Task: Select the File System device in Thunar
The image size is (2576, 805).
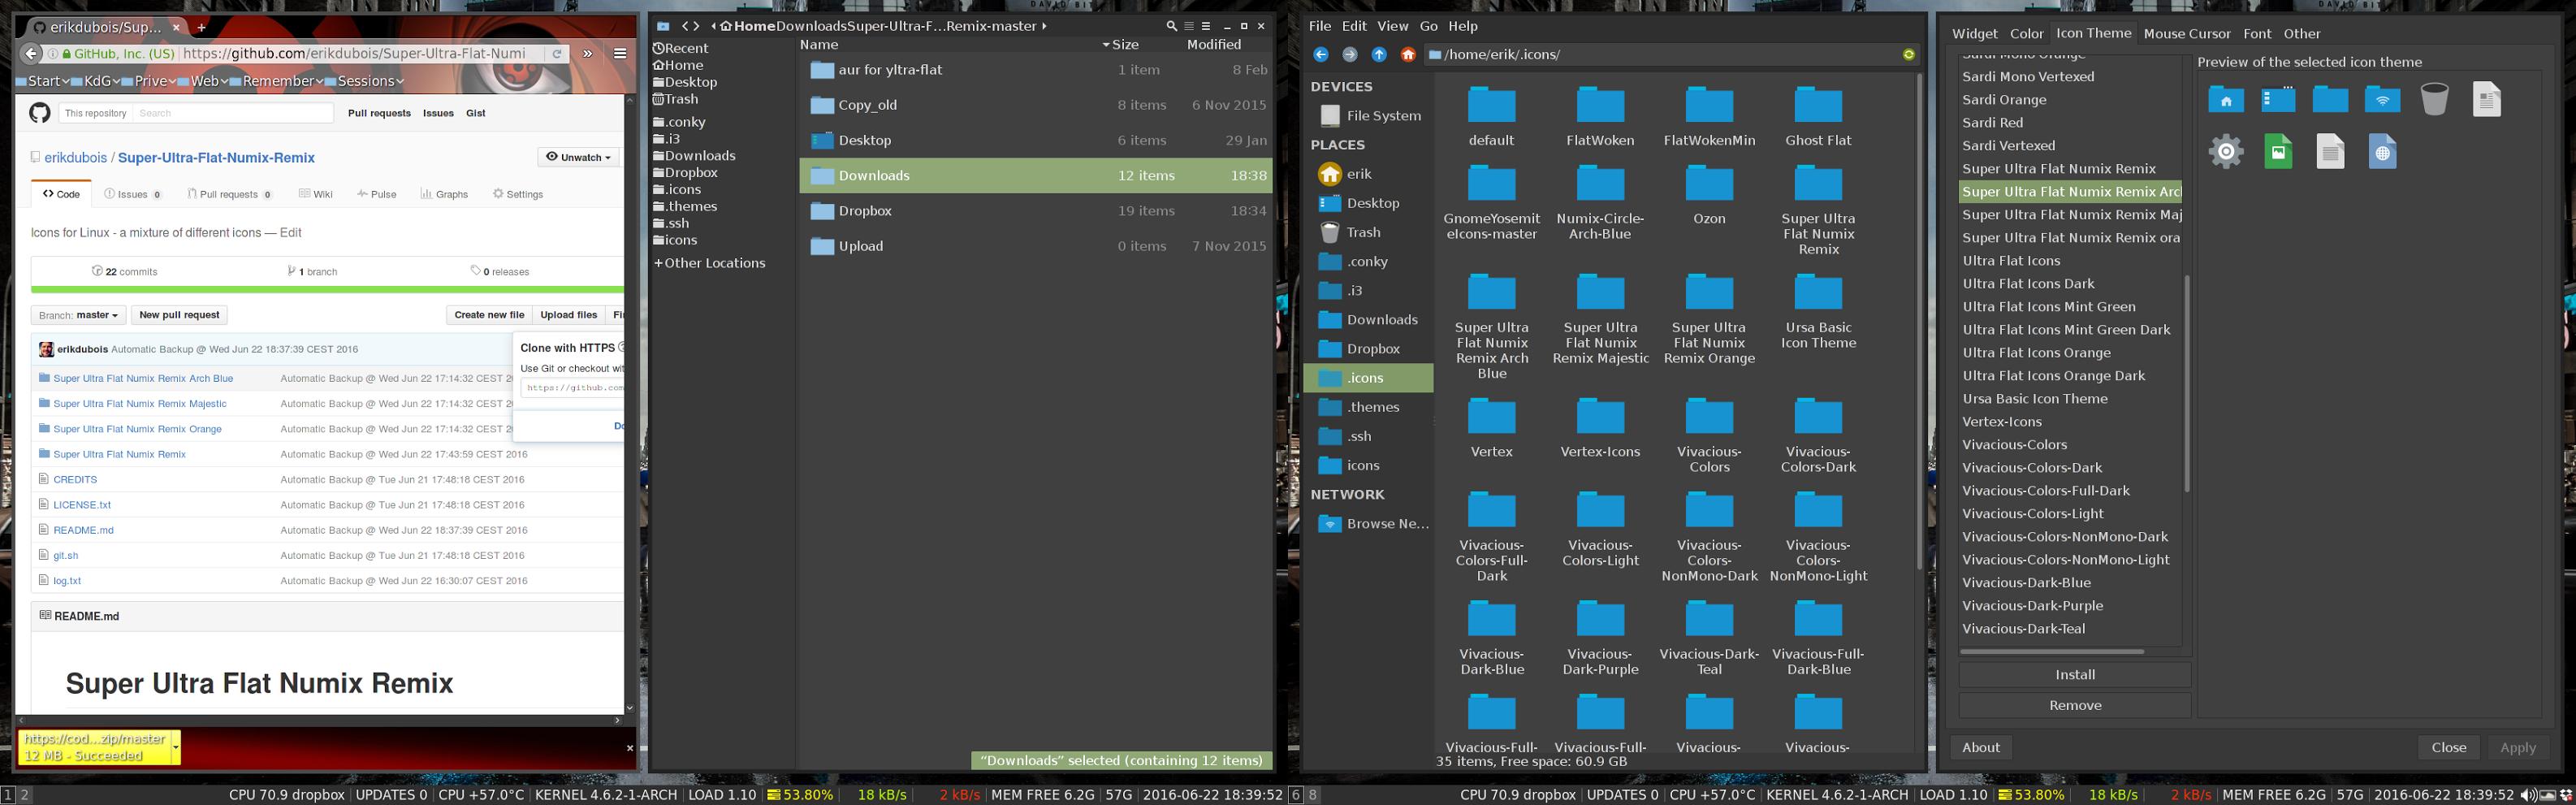Action: (1369, 115)
